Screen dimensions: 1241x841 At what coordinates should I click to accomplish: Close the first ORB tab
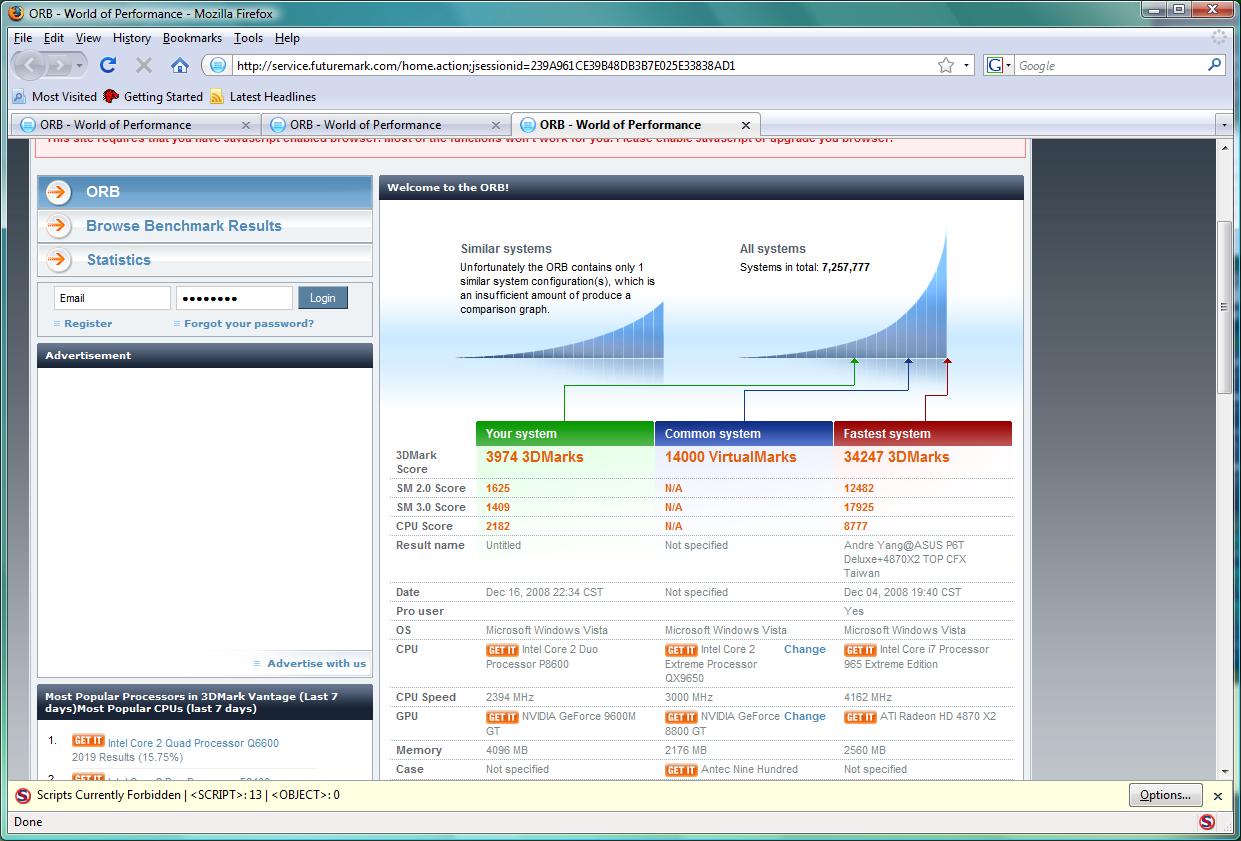click(x=246, y=125)
